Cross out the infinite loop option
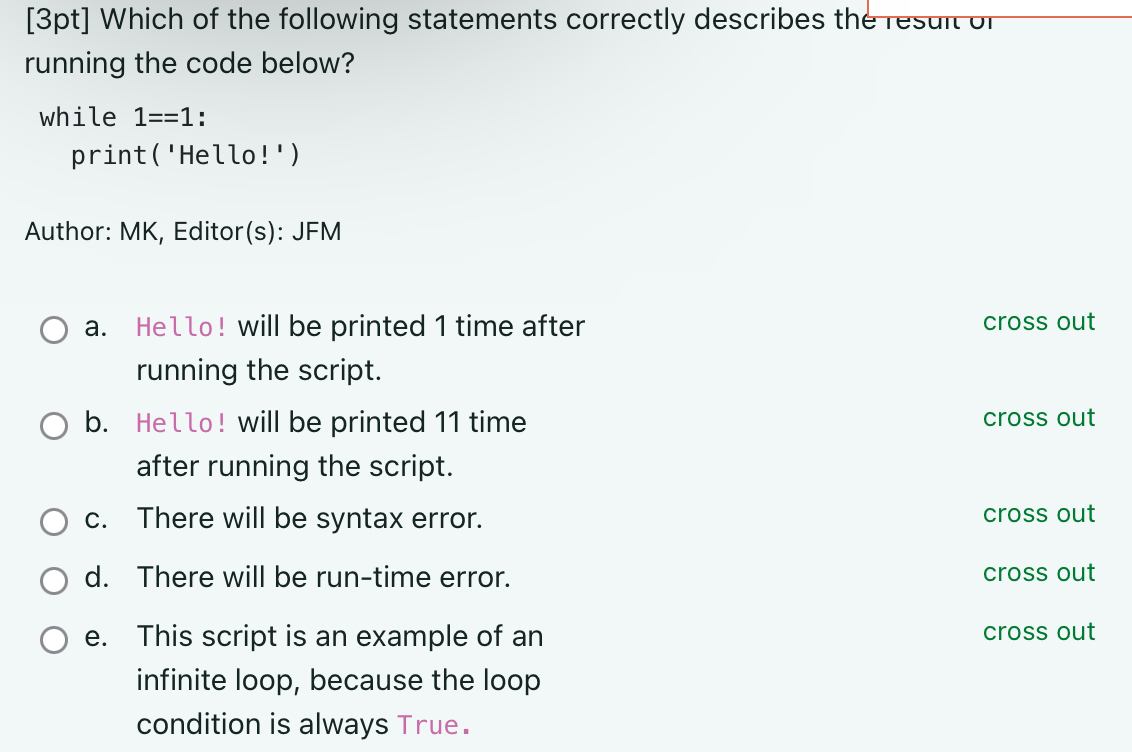 pyautogui.click(x=1038, y=632)
